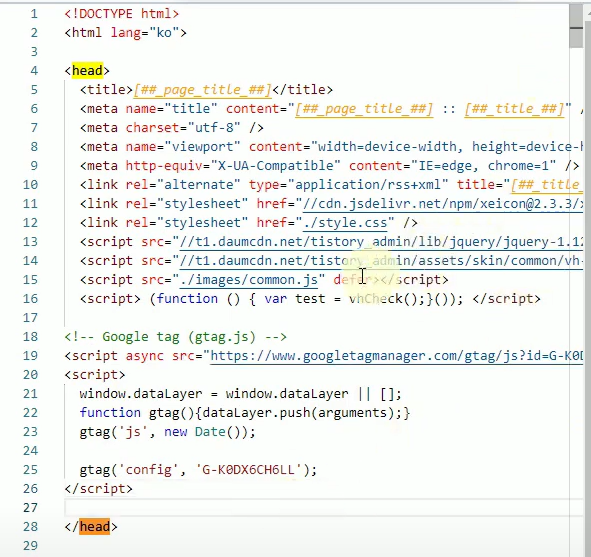Click the 'G-K0DX6CH6LL' config ID
Screen dimensions: 591x557
click(249, 470)
